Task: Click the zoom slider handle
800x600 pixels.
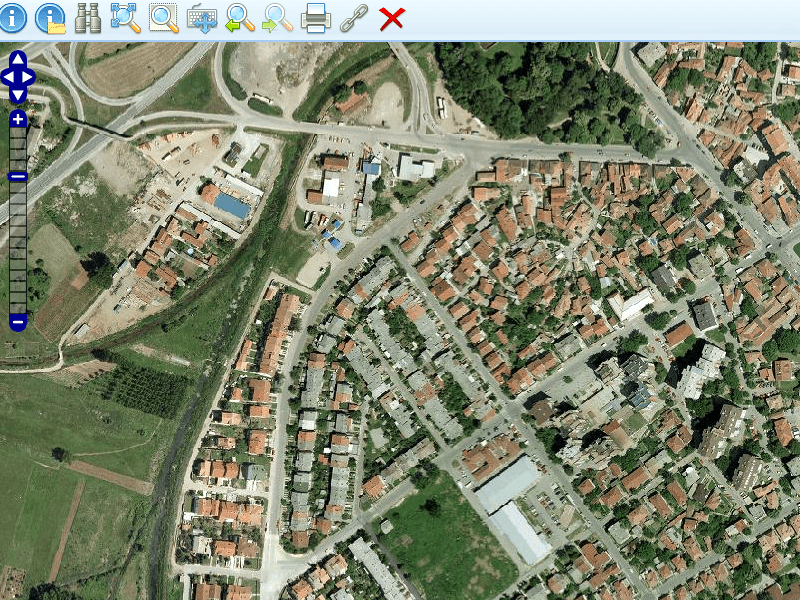Action: pyautogui.click(x=18, y=176)
